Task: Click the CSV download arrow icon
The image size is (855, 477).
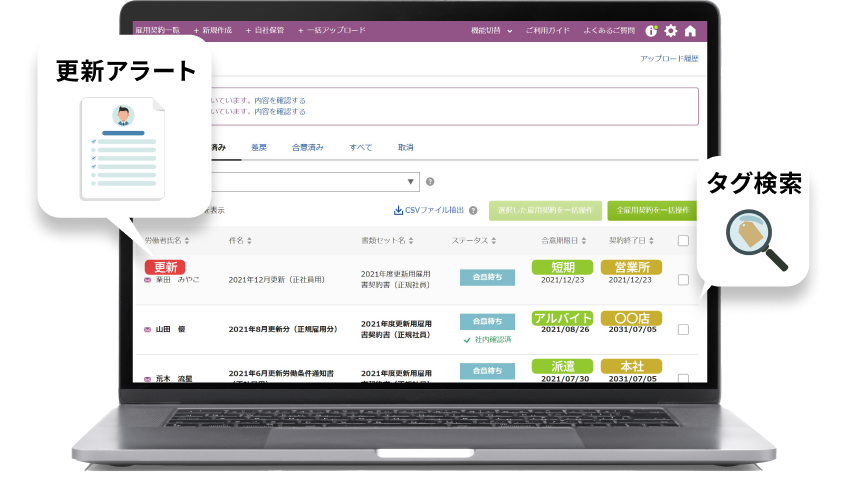Action: [399, 210]
